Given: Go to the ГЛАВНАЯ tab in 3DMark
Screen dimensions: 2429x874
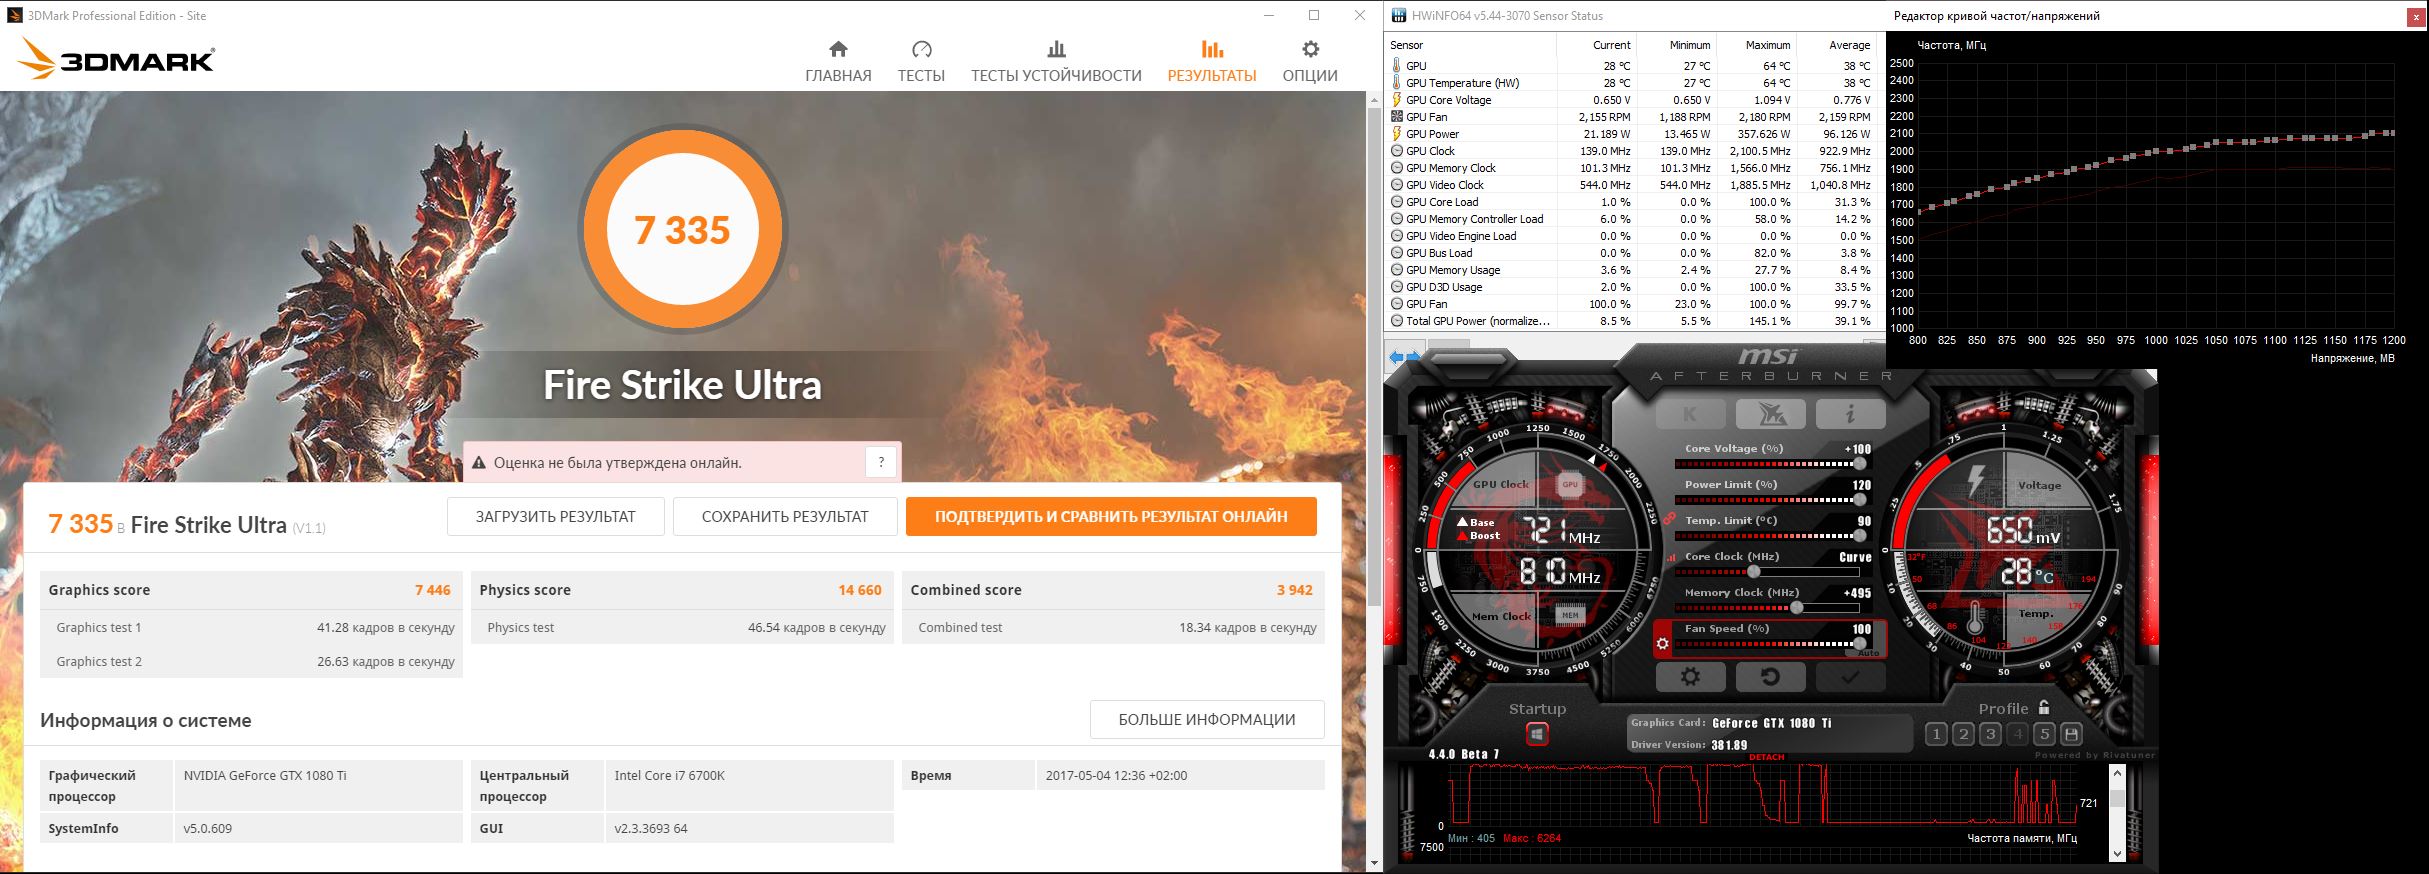Looking at the screenshot, I should pyautogui.click(x=838, y=62).
